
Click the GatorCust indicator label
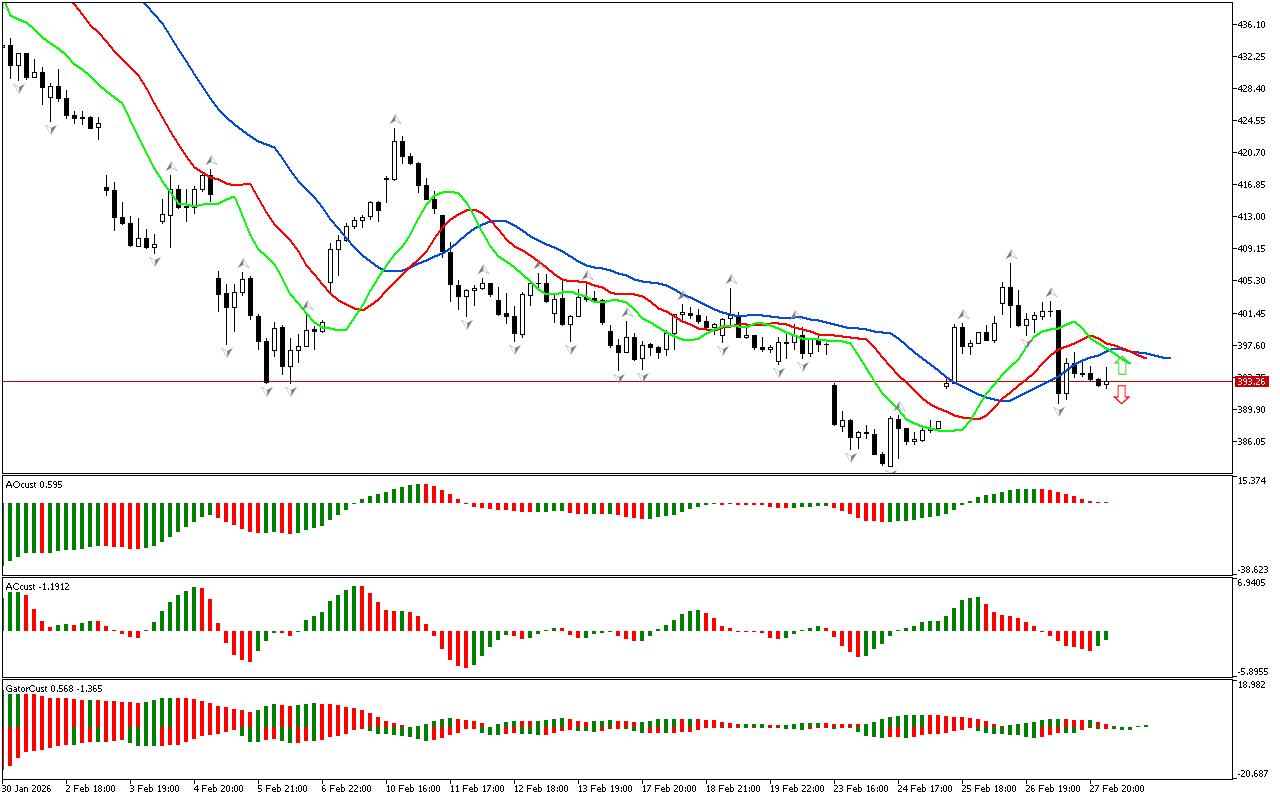coord(52,688)
